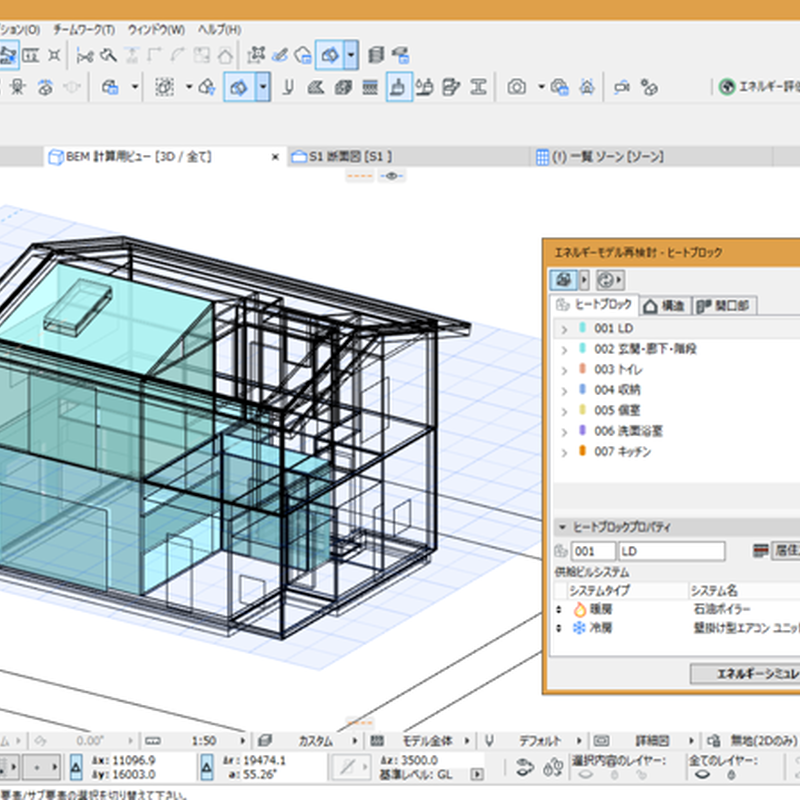Image resolution: width=800 pixels, height=800 pixels.
Task: Toggle the highlighted 3D view button in top row
Action: tap(330, 55)
